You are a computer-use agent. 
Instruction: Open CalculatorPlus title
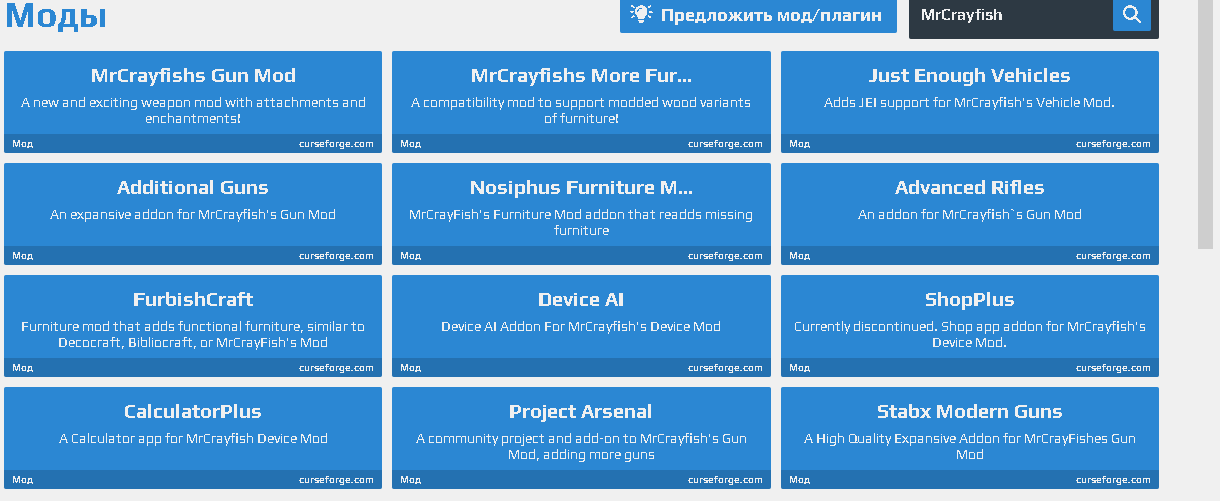click(193, 412)
